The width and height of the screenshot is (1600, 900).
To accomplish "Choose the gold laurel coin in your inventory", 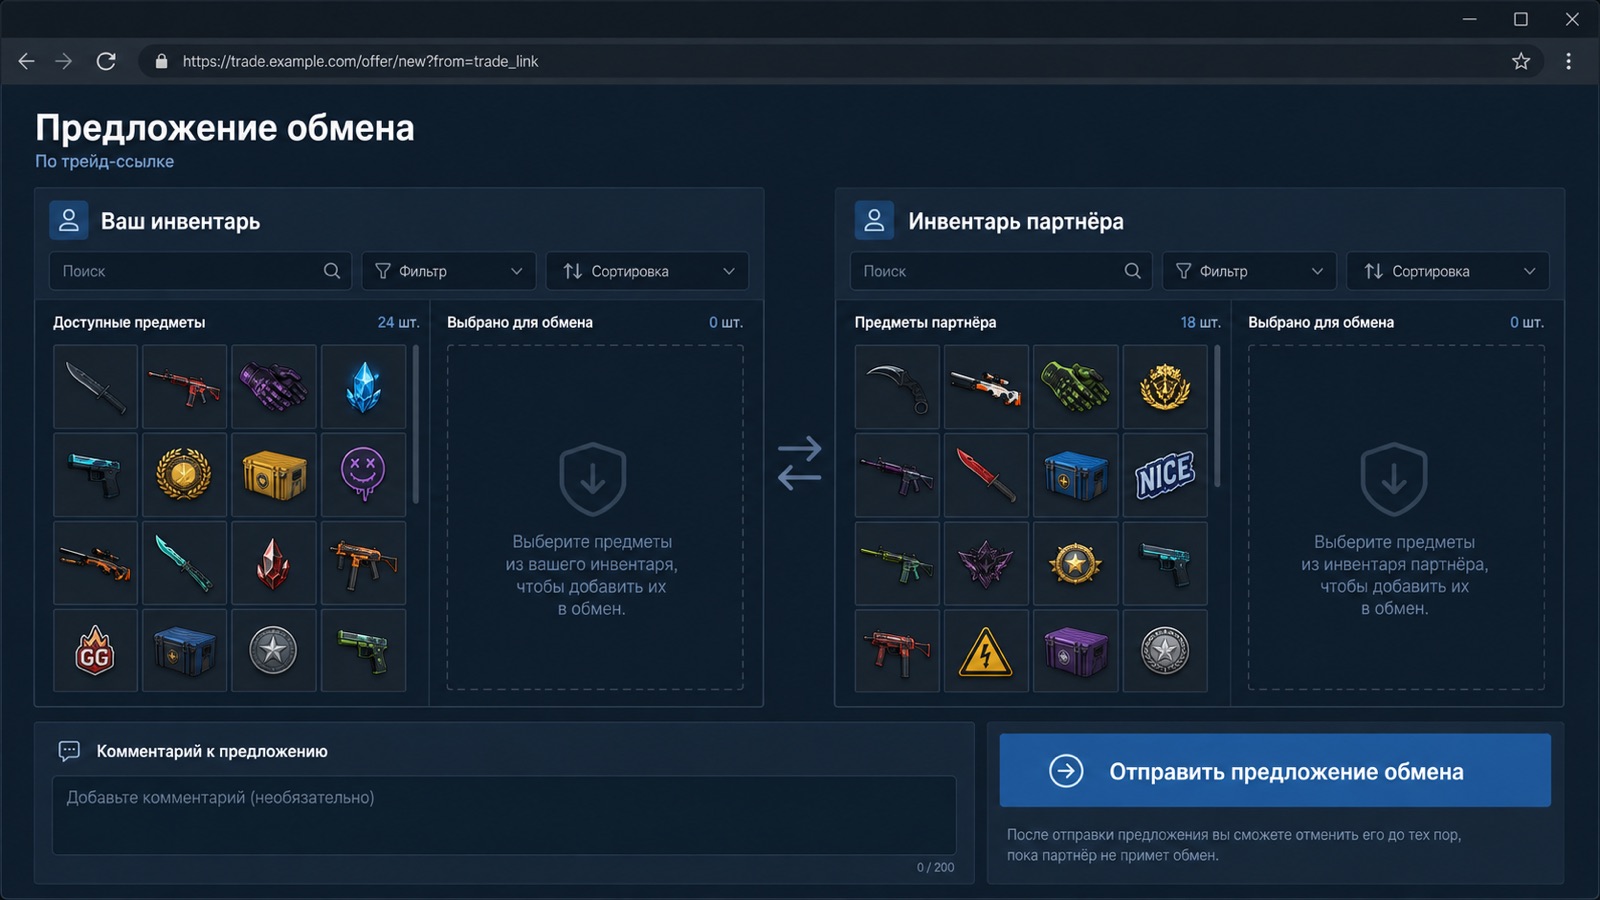I will 184,475.
